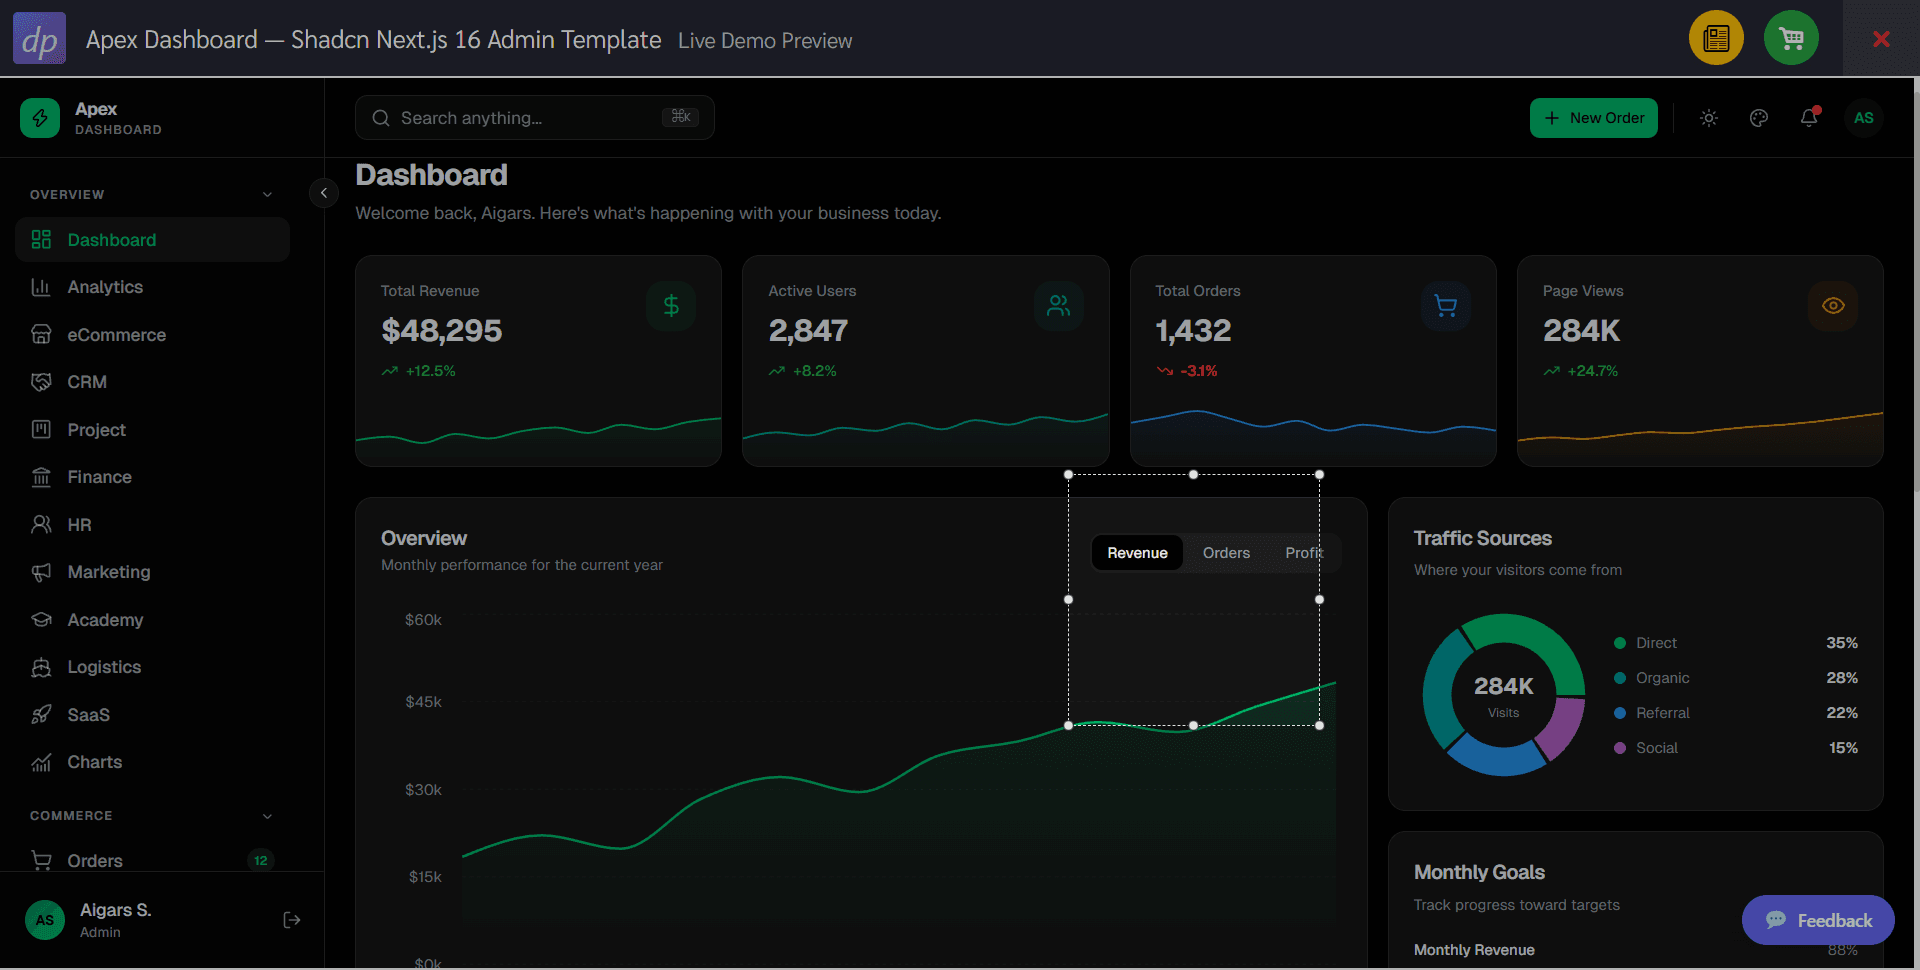Image resolution: width=1920 pixels, height=970 pixels.
Task: Click the New Order button
Action: click(1594, 118)
